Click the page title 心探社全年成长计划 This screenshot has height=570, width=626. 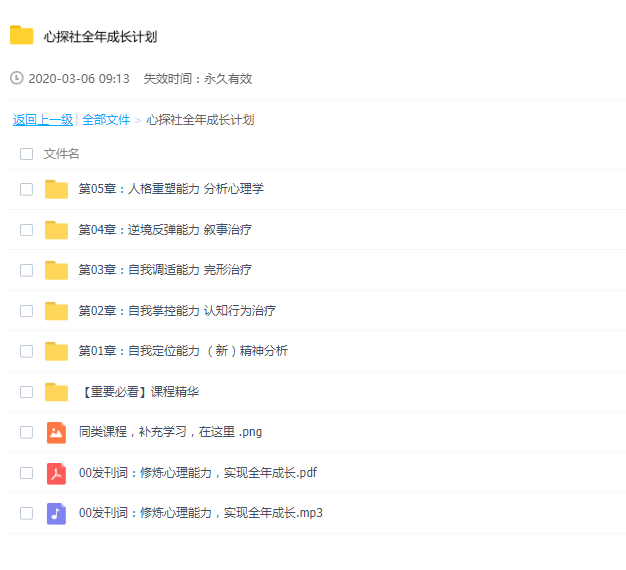pyautogui.click(x=100, y=37)
